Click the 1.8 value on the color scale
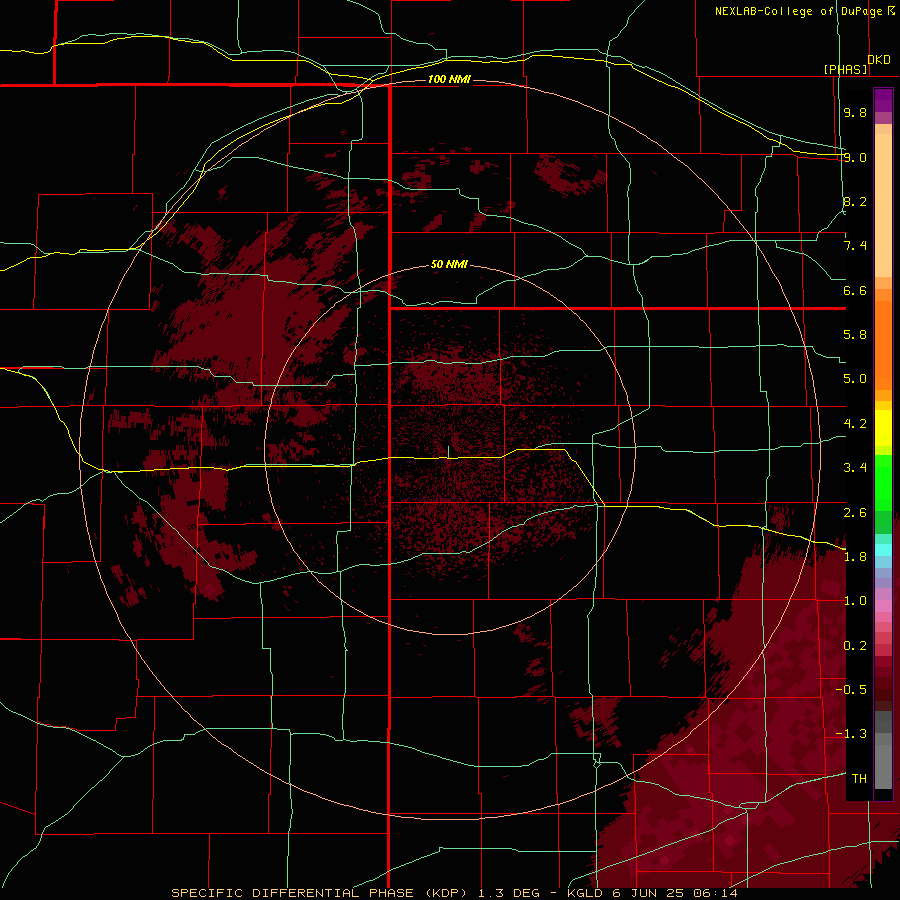This screenshot has width=900, height=900. click(x=855, y=557)
